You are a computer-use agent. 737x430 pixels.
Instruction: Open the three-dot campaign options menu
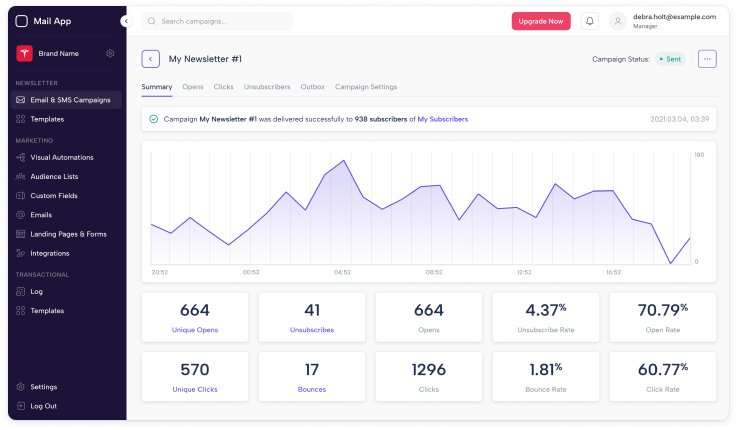pyautogui.click(x=707, y=59)
